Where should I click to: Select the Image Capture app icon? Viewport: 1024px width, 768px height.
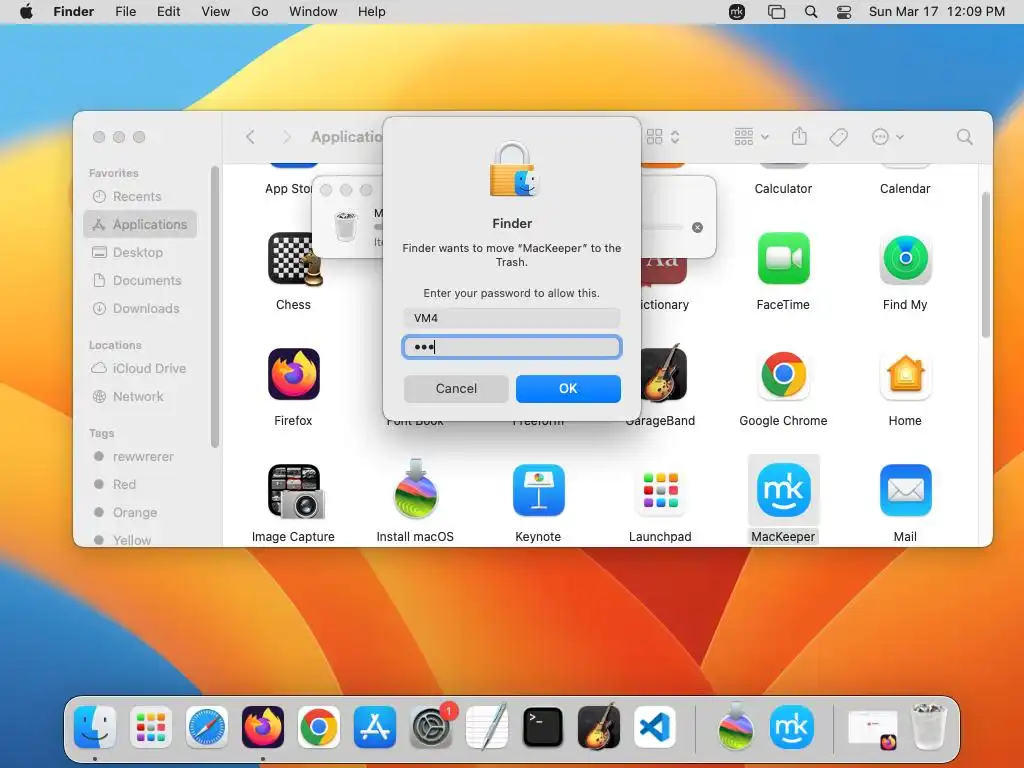[294, 491]
